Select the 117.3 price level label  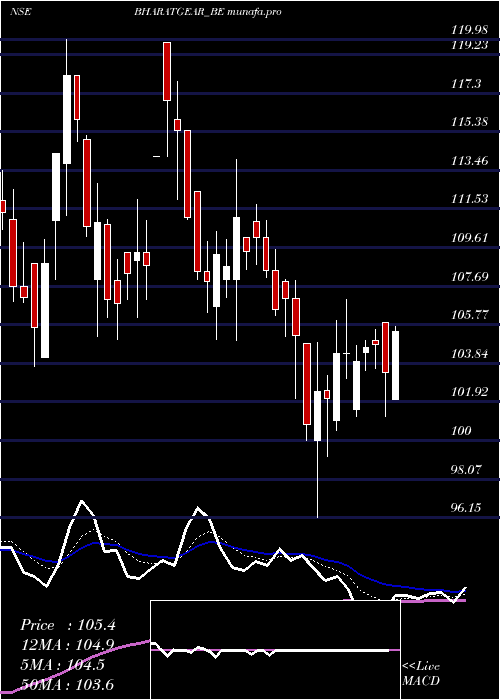(466, 83)
